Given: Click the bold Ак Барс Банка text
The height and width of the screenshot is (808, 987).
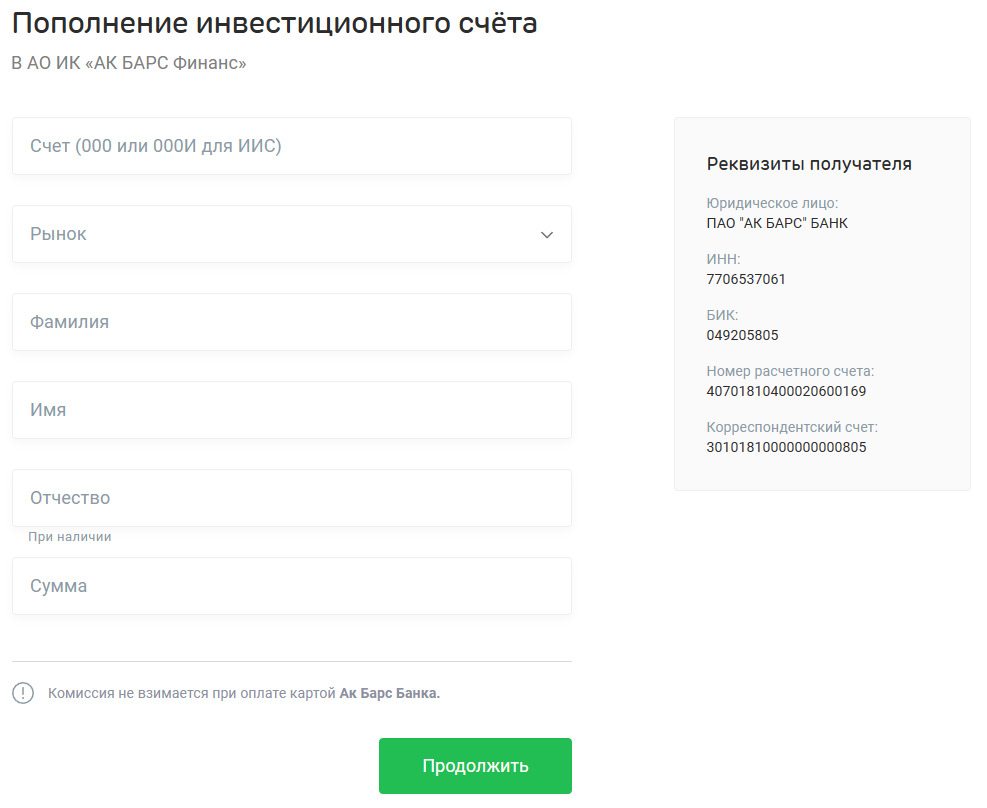Looking at the screenshot, I should [x=390, y=693].
